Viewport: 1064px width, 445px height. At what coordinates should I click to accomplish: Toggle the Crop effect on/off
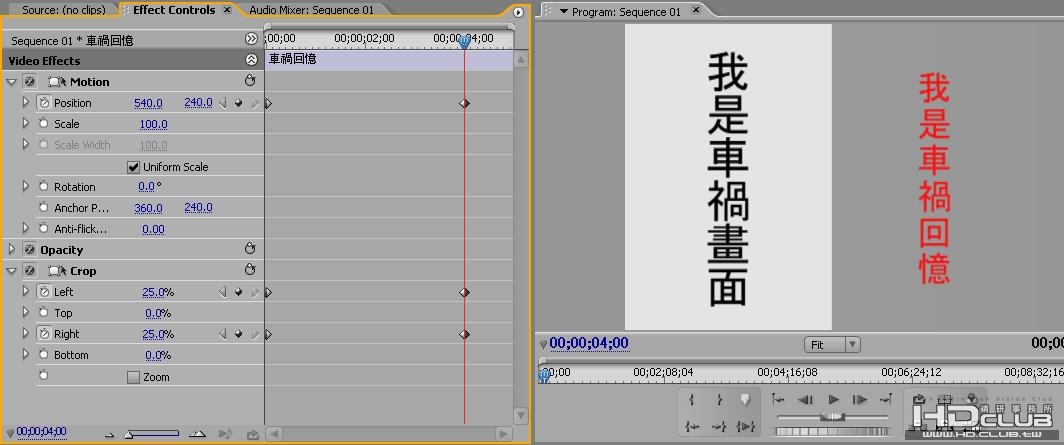29,271
